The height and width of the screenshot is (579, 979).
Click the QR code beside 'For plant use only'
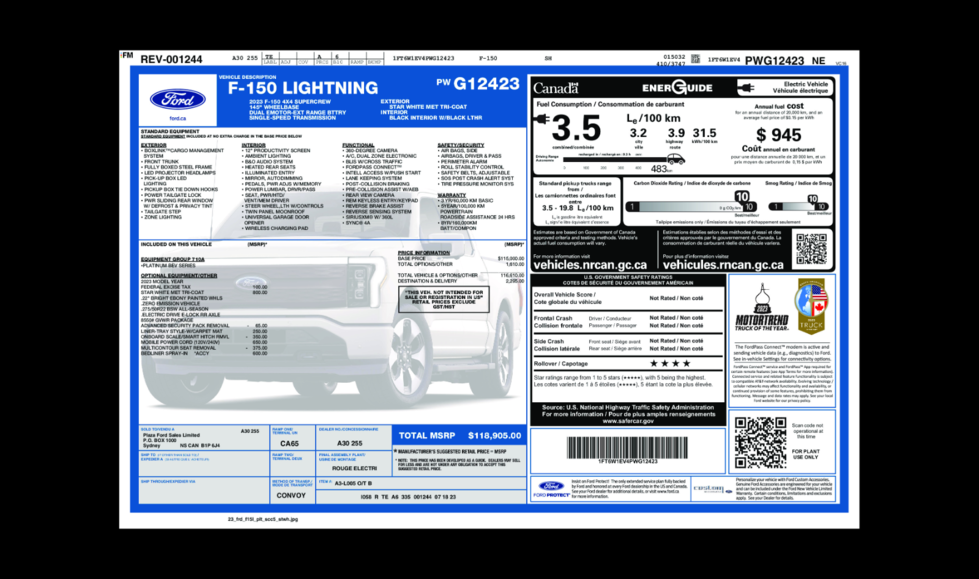point(760,442)
